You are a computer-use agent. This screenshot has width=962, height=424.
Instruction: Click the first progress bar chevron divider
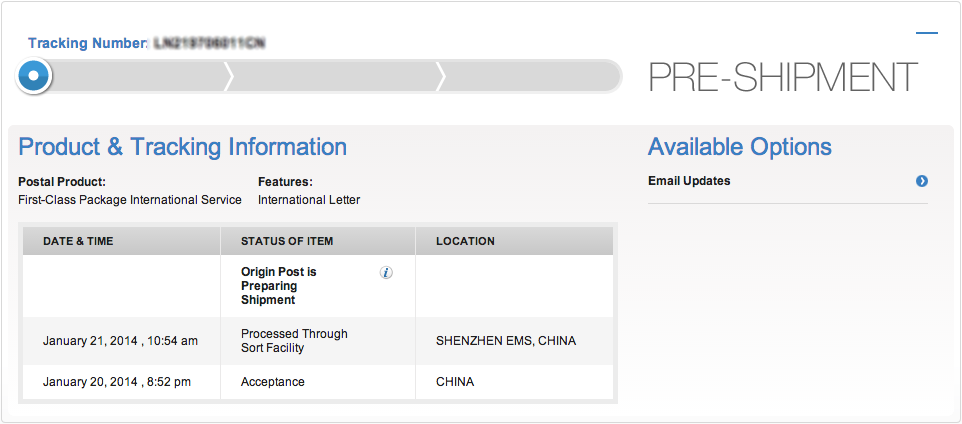pyautogui.click(x=229, y=76)
